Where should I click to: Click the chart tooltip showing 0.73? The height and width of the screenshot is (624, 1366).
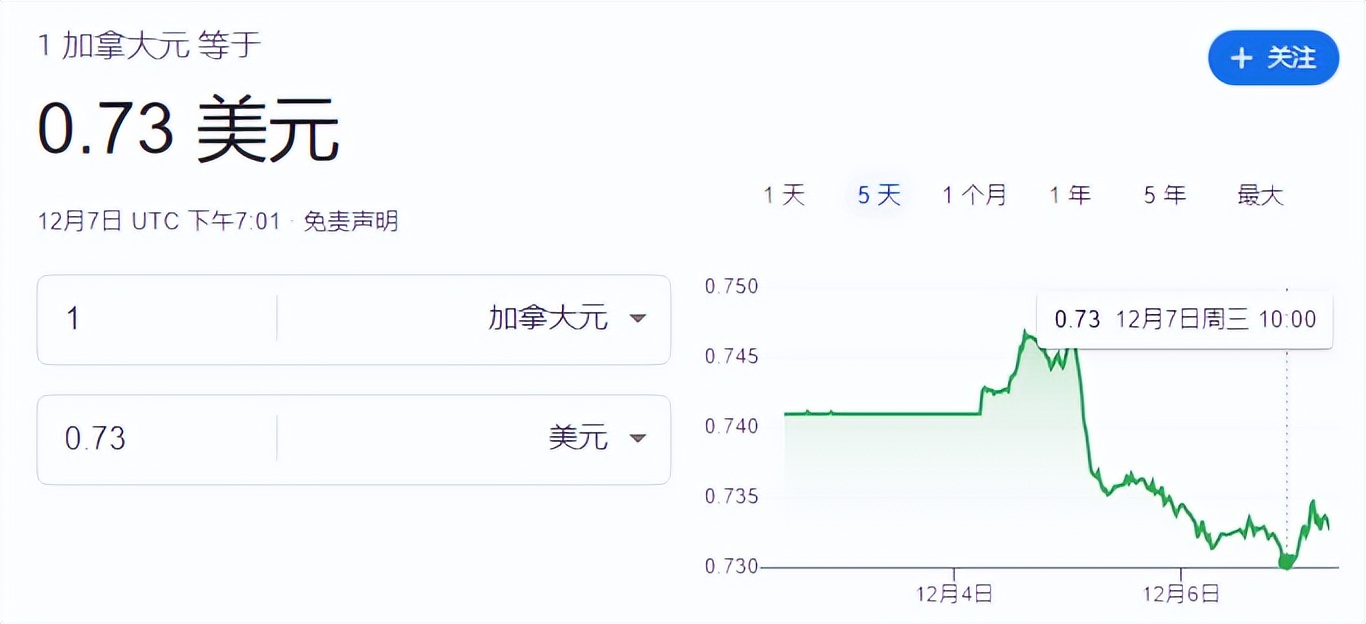[1184, 318]
